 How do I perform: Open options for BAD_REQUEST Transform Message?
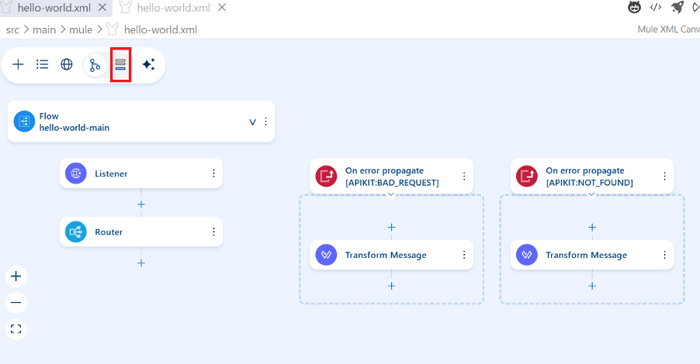click(464, 255)
